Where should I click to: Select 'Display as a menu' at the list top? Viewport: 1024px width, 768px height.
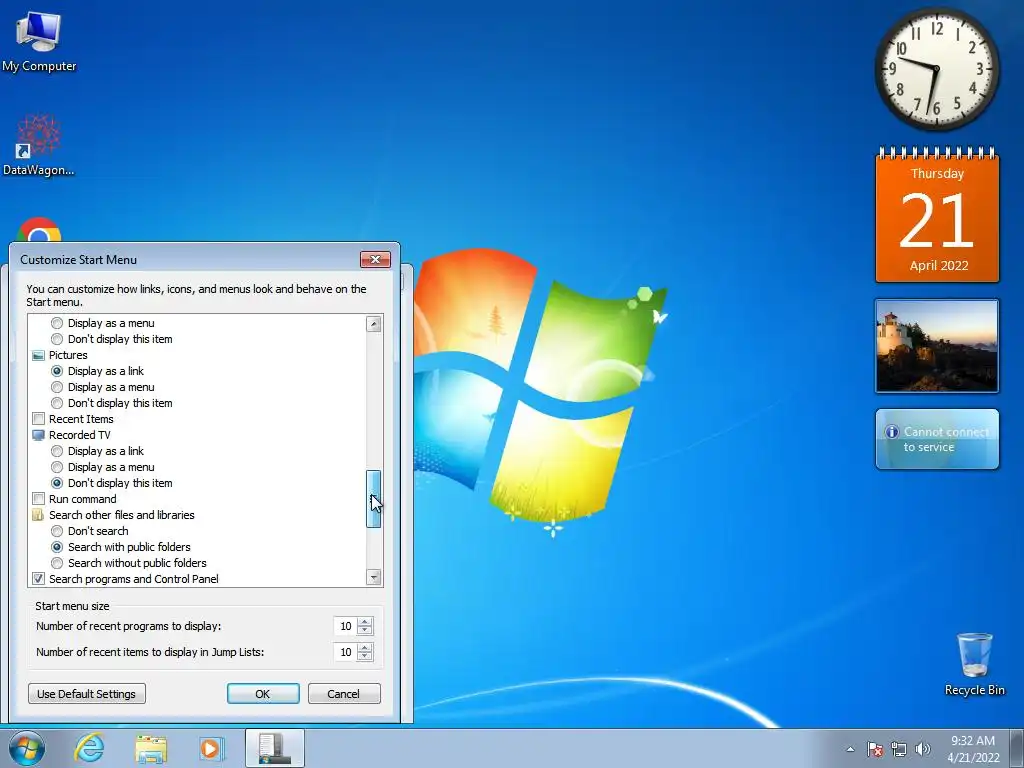(57, 323)
